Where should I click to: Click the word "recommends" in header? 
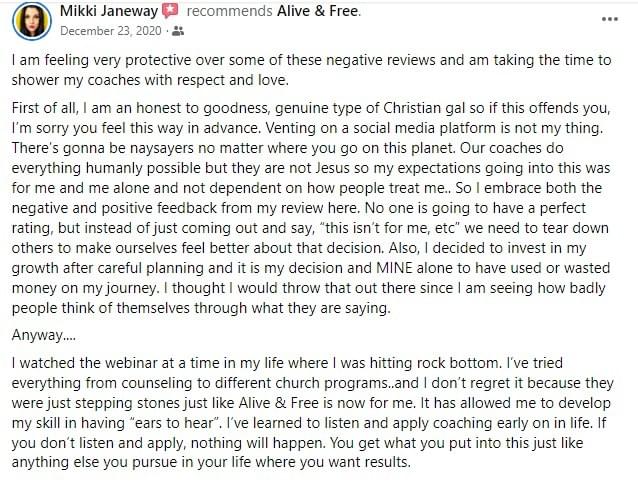229,11
